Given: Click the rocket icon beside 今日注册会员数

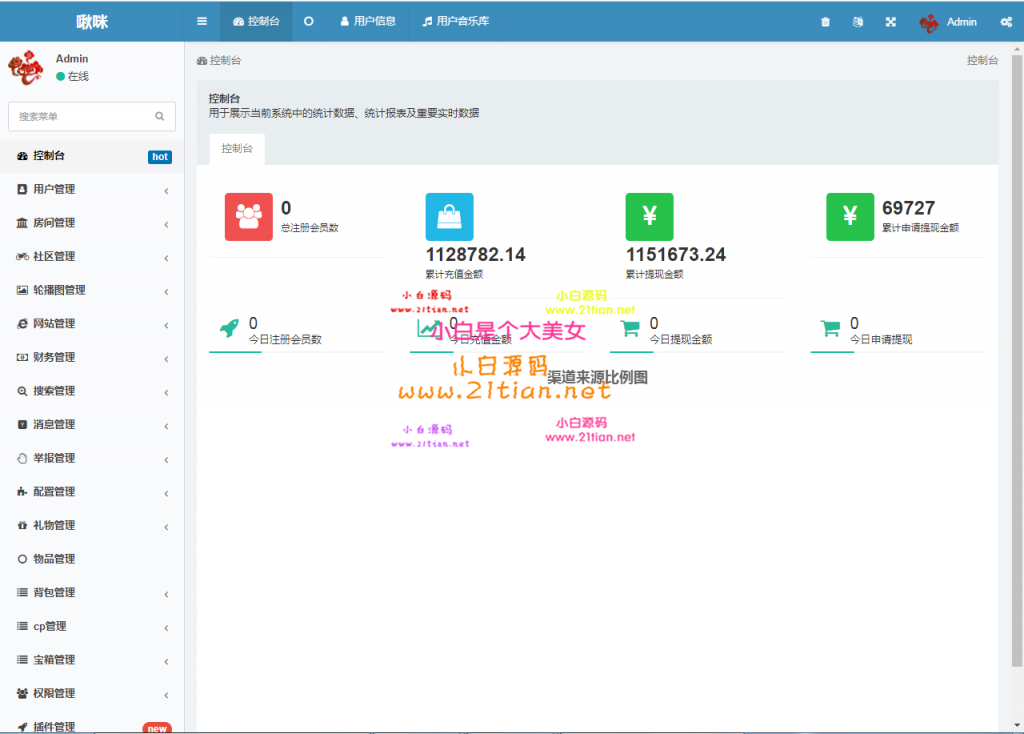Looking at the screenshot, I should (229, 328).
